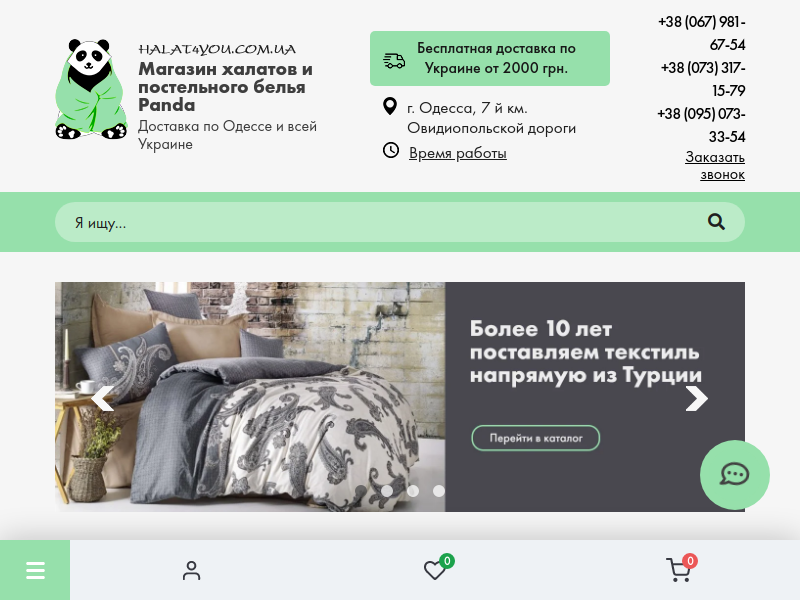Click the search magnifier icon
The height and width of the screenshot is (600, 800).
716,222
